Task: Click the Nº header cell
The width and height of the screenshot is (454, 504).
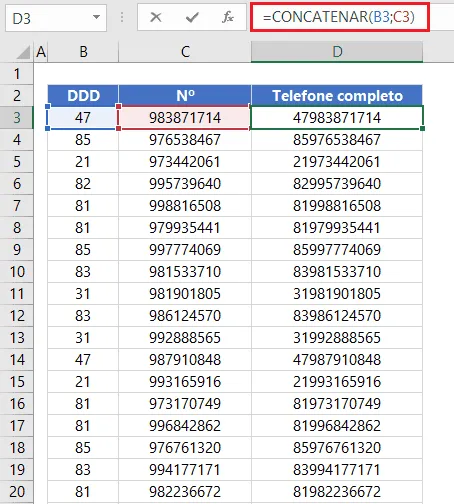Action: (185, 96)
